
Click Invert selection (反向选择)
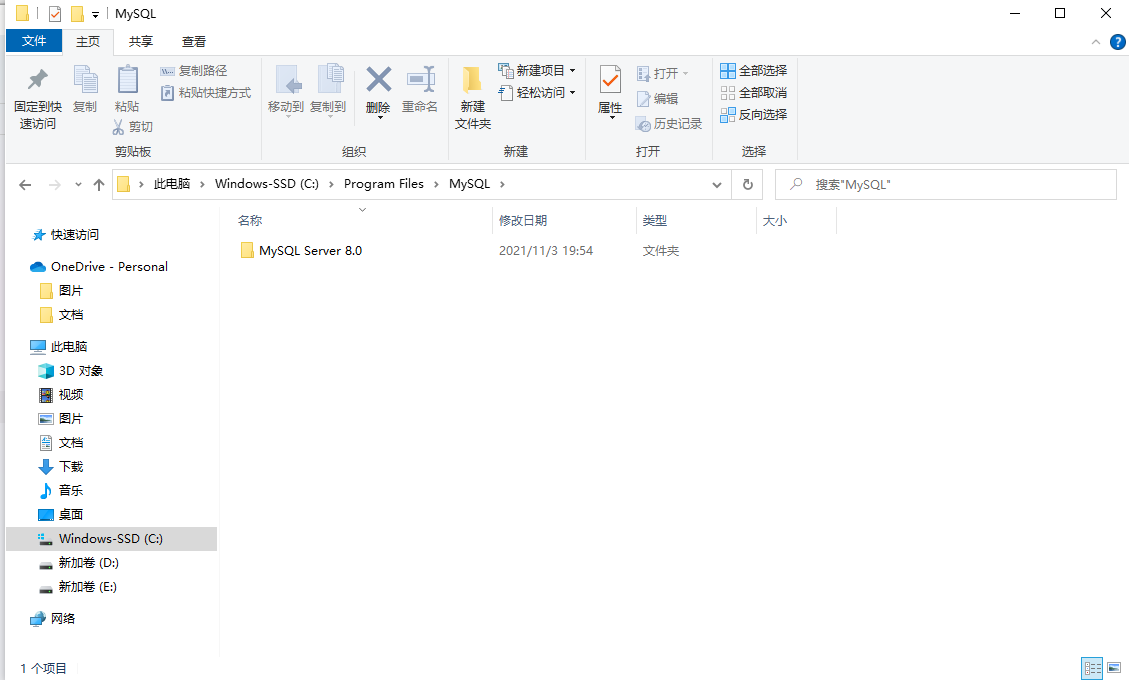(x=754, y=115)
